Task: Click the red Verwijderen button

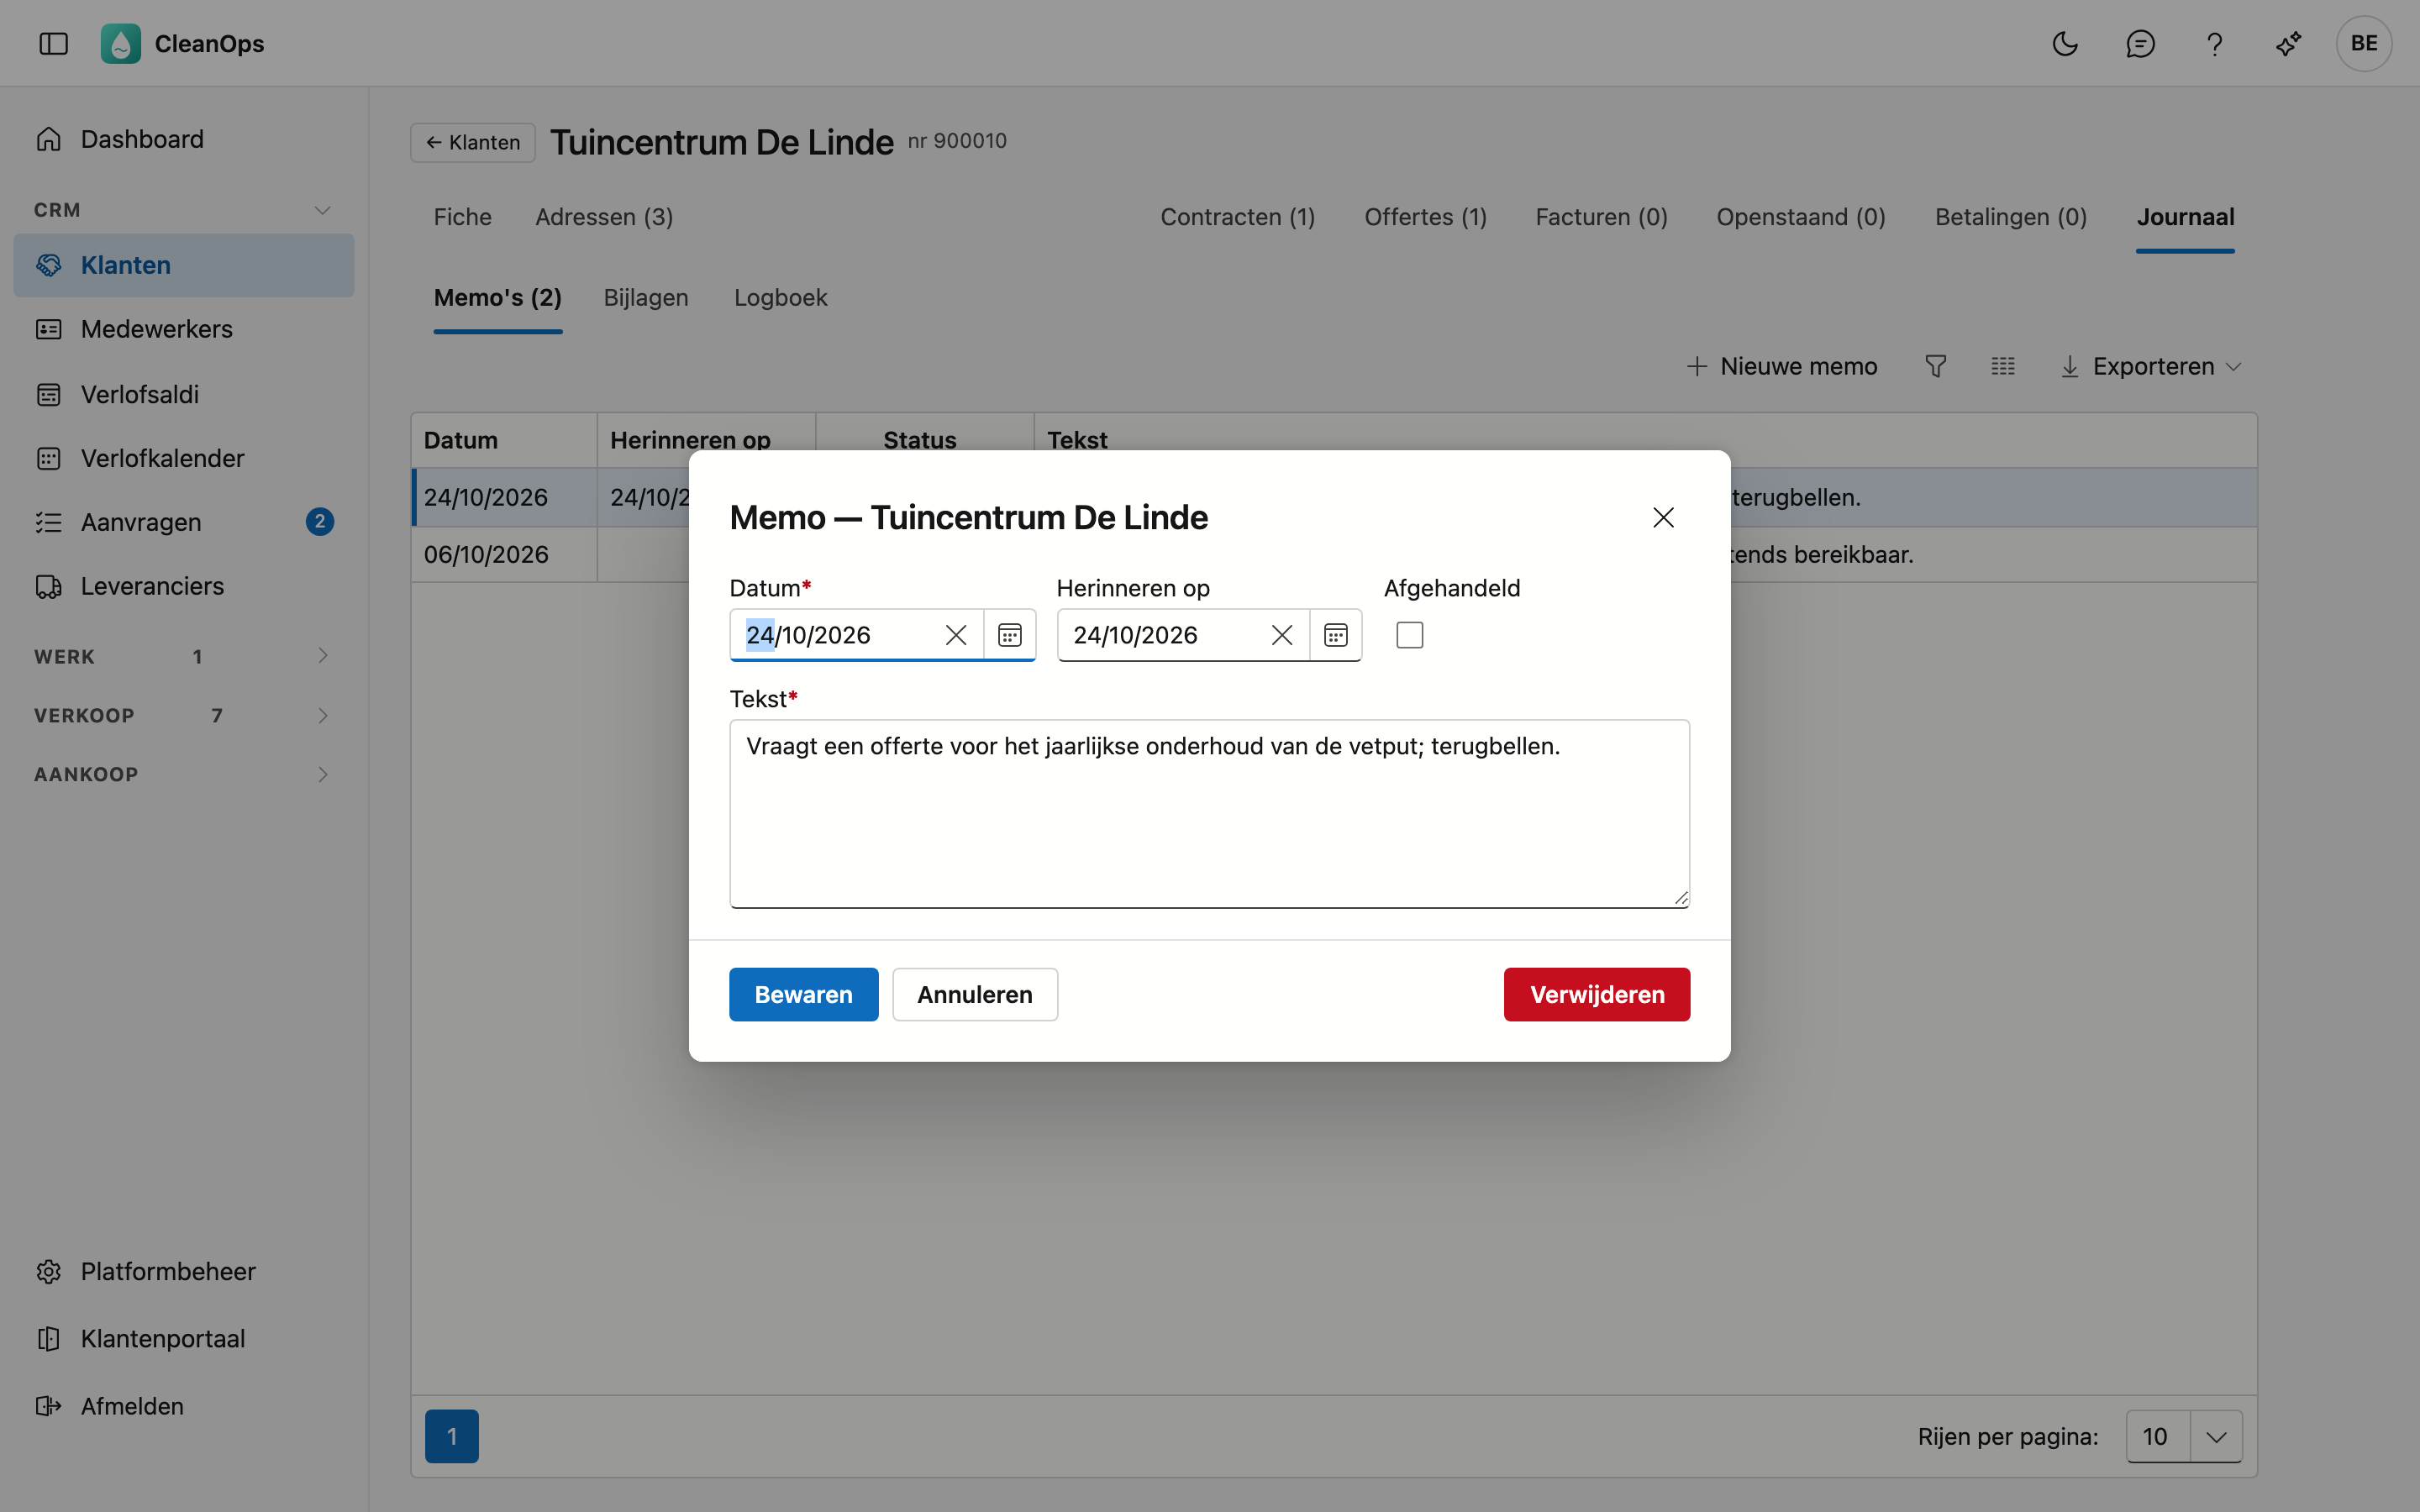Action: pyautogui.click(x=1596, y=994)
